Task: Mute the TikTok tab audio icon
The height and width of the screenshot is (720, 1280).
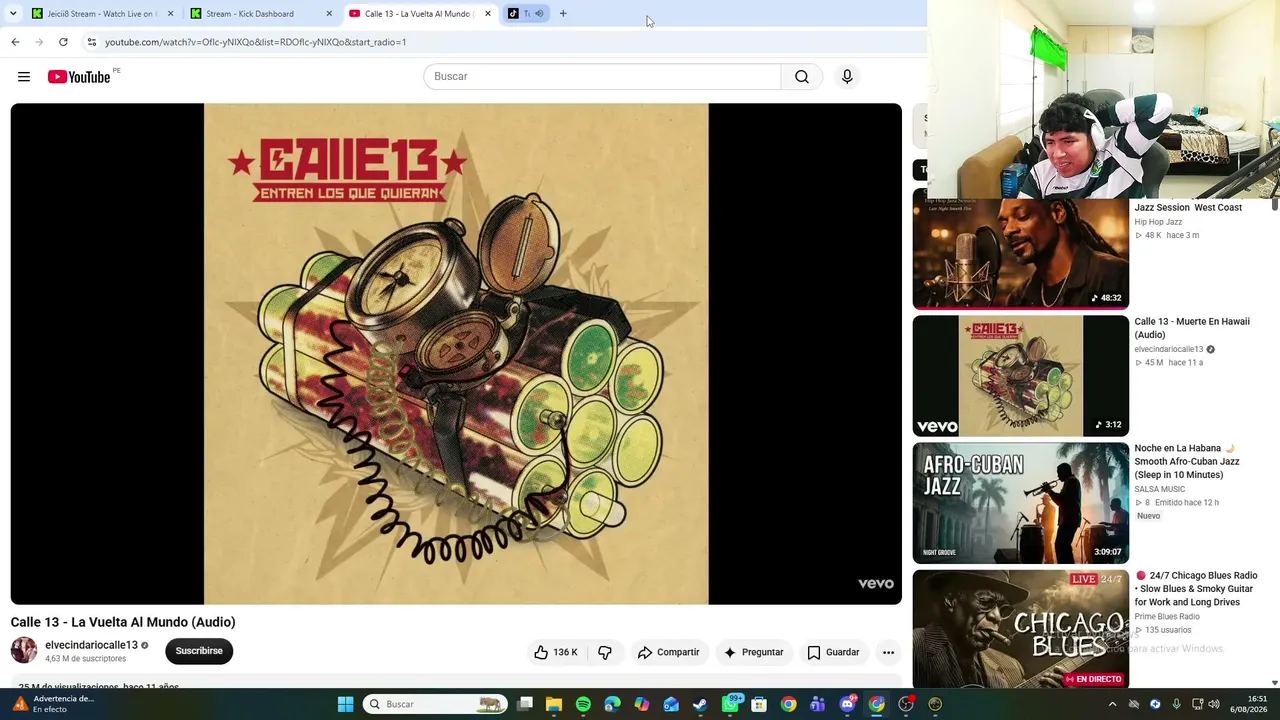Action: point(539,14)
